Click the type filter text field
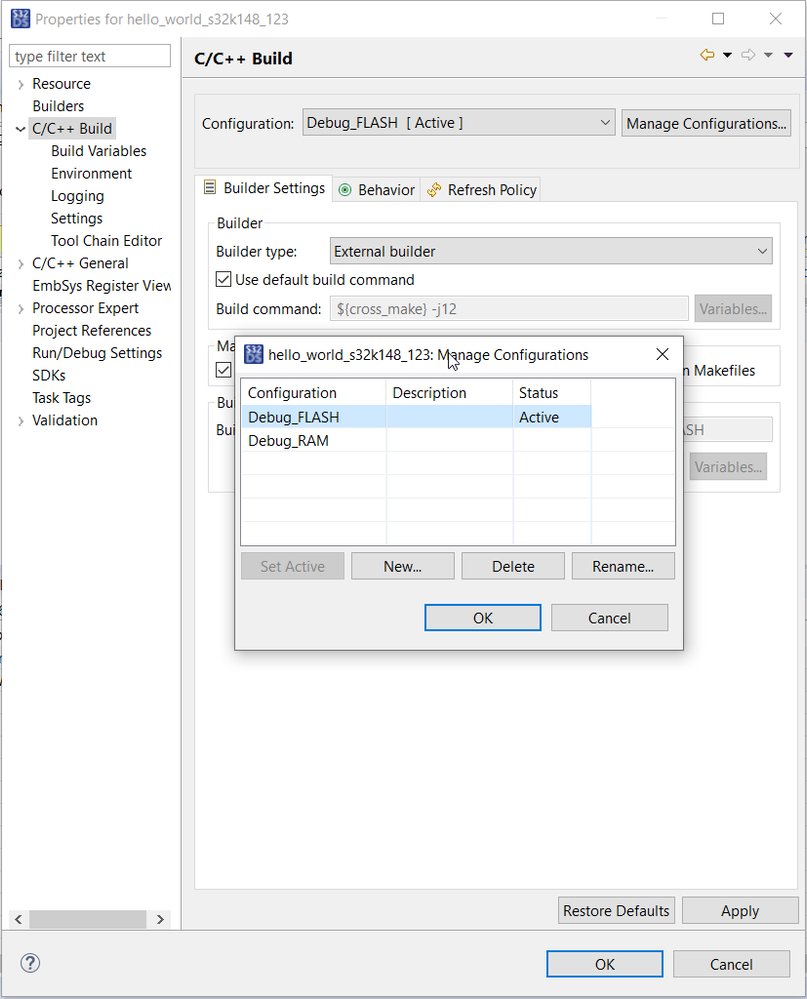This screenshot has height=999, width=807. [90, 56]
